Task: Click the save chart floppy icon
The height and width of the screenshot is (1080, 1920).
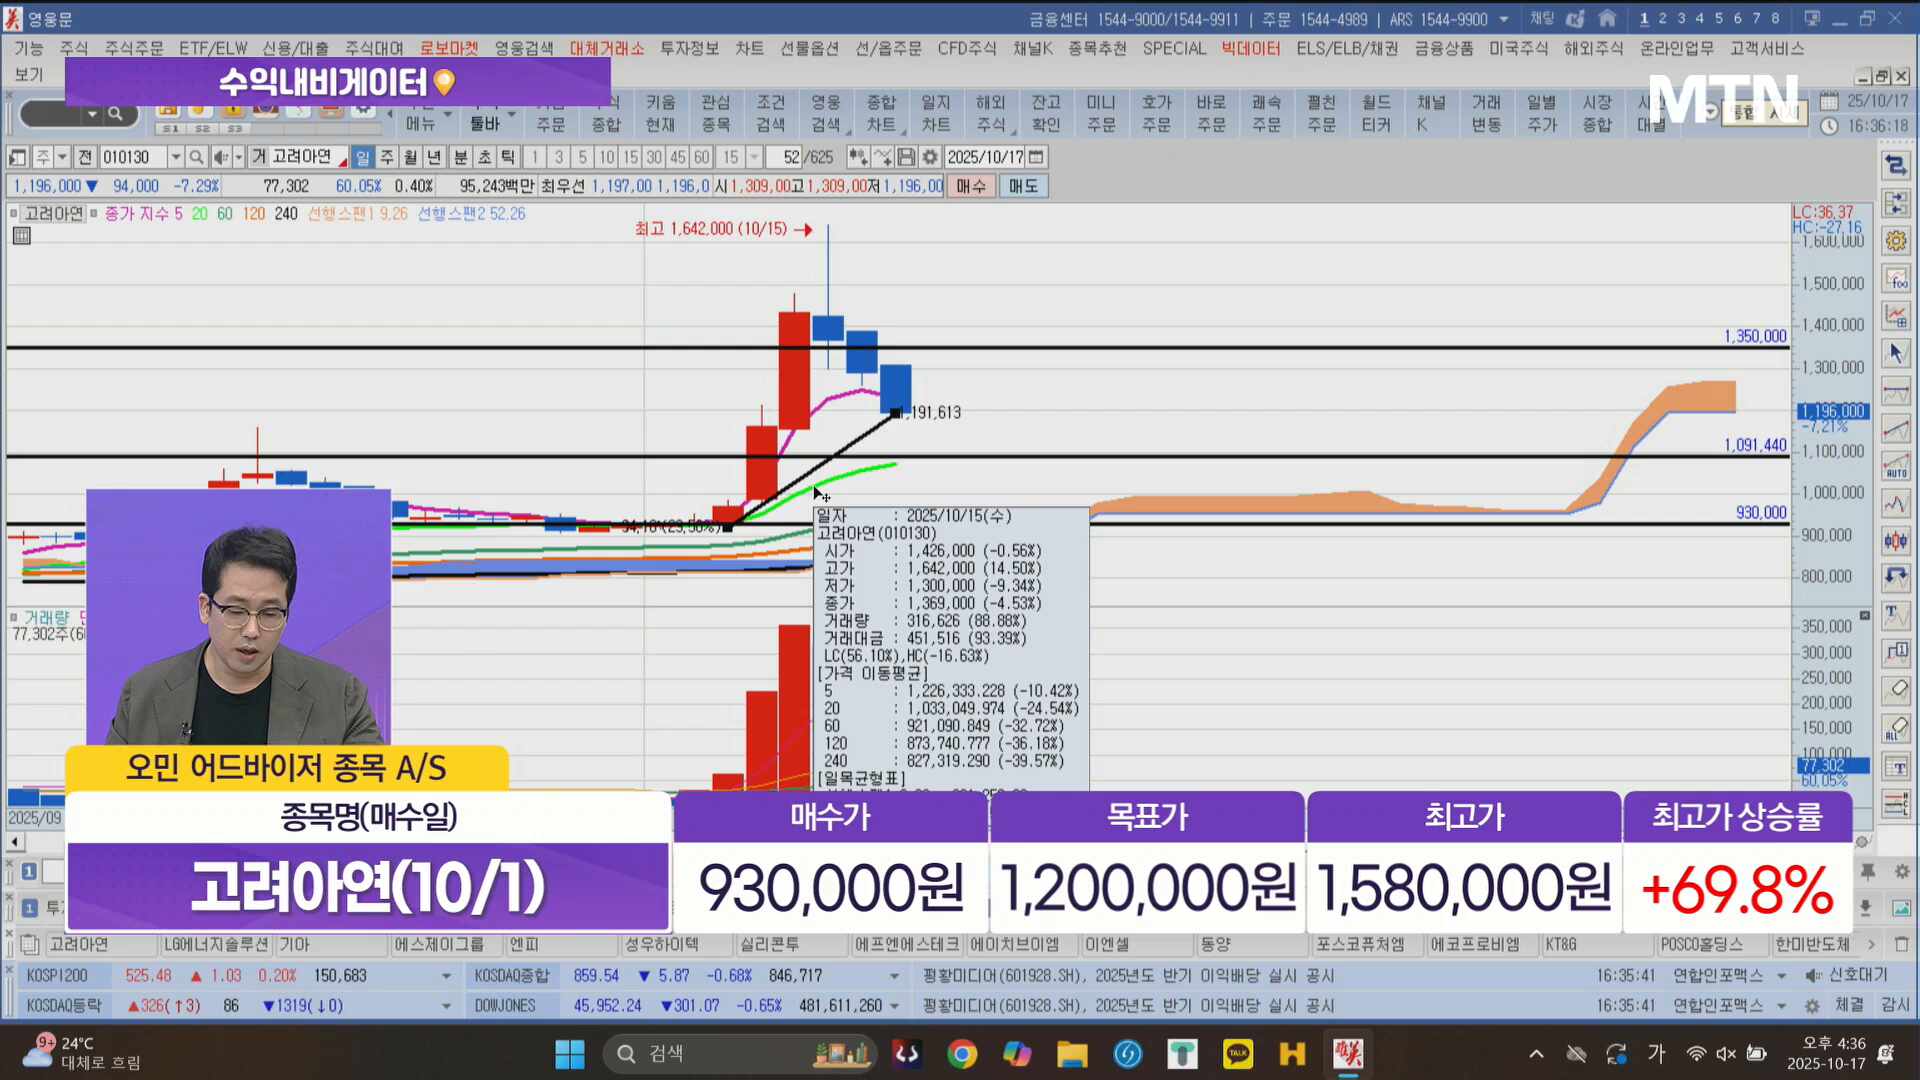Action: click(906, 157)
